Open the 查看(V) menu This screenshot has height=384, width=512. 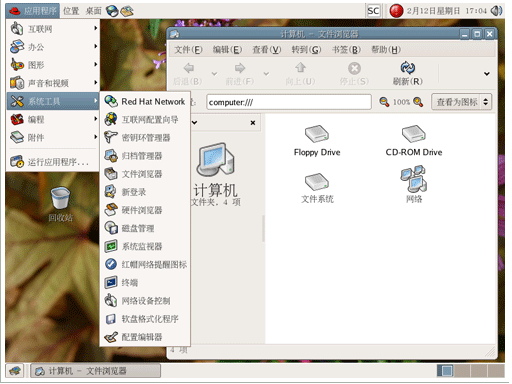[267, 50]
